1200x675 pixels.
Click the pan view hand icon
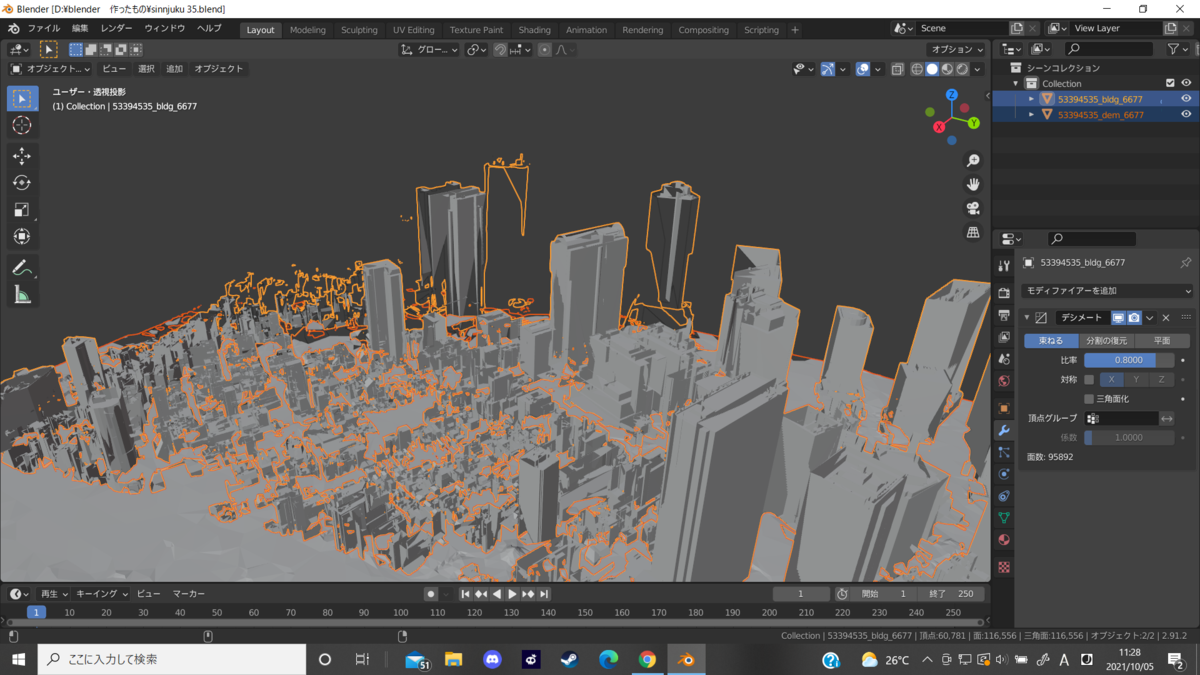click(973, 184)
